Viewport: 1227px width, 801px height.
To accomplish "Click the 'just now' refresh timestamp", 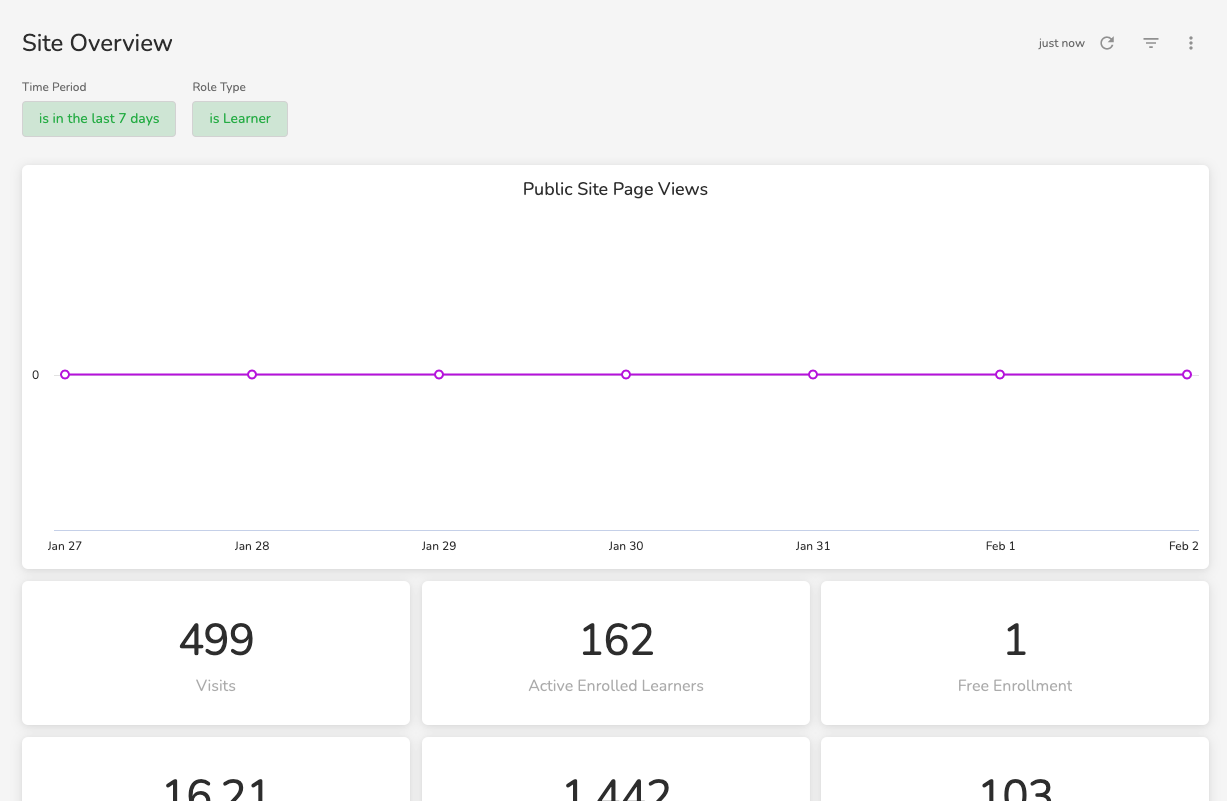I will 1061,44.
